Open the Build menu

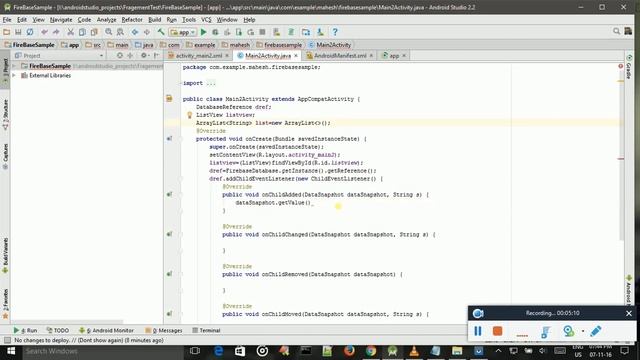(154, 20)
